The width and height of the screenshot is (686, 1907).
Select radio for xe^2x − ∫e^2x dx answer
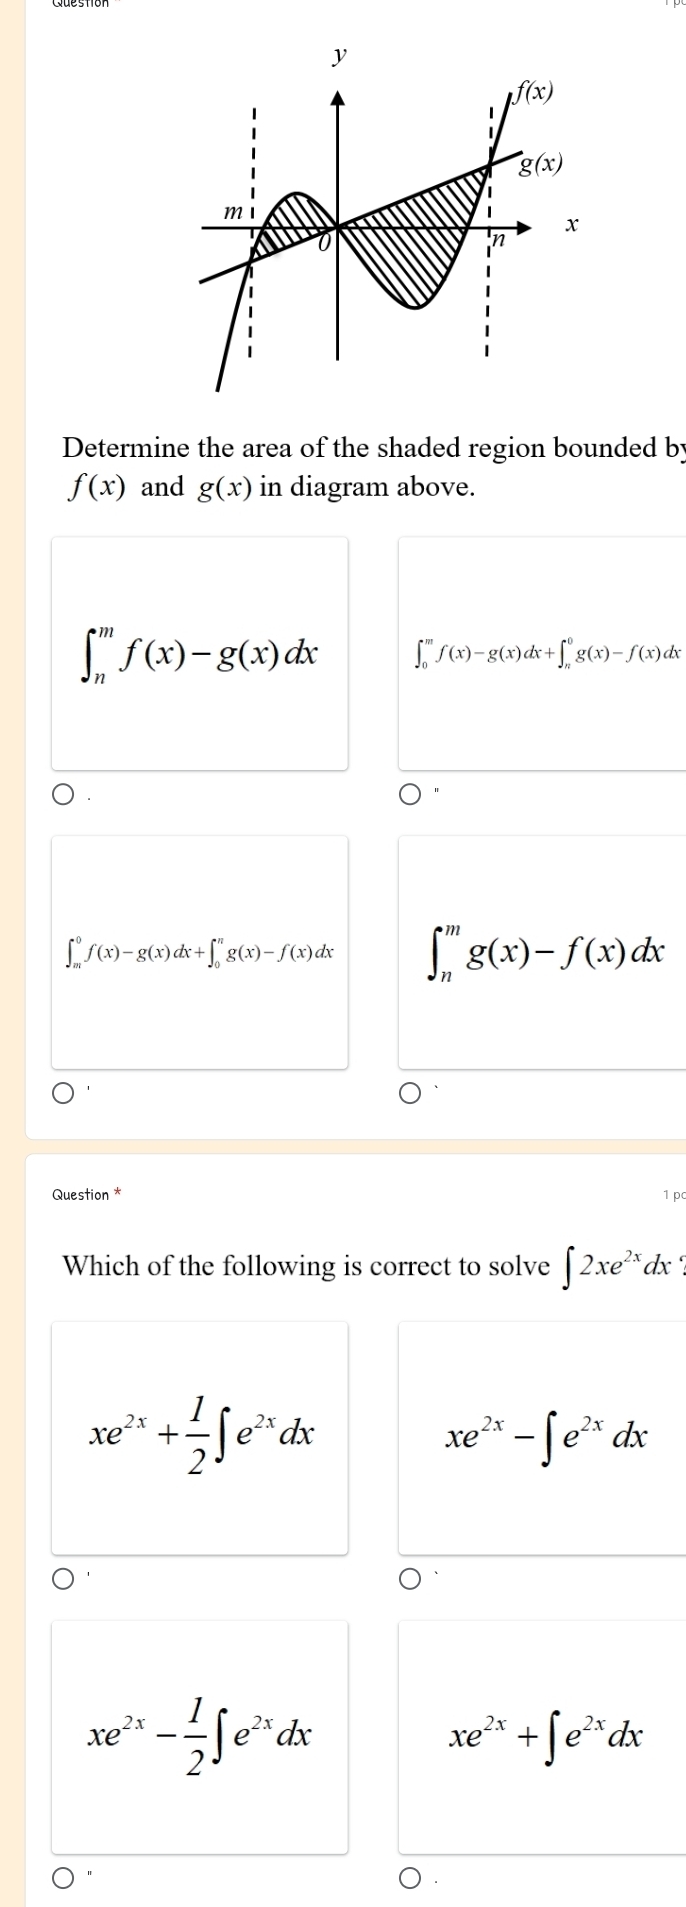coord(411,1579)
